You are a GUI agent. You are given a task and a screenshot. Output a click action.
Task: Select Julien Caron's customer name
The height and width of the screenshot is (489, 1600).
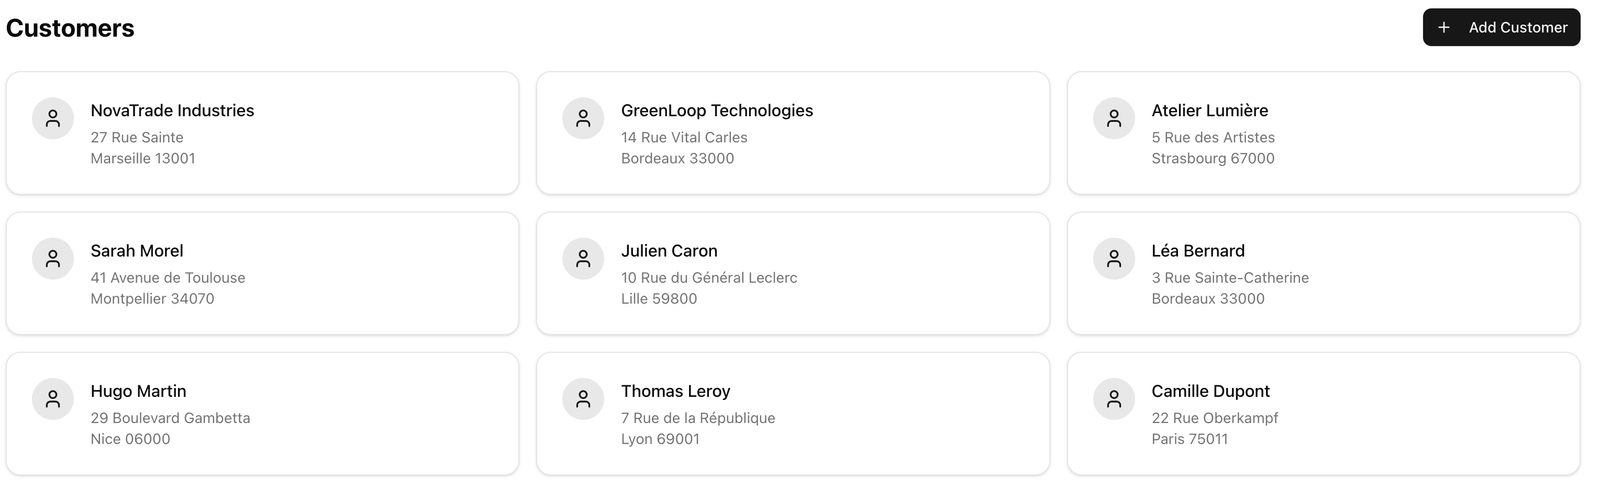point(669,251)
